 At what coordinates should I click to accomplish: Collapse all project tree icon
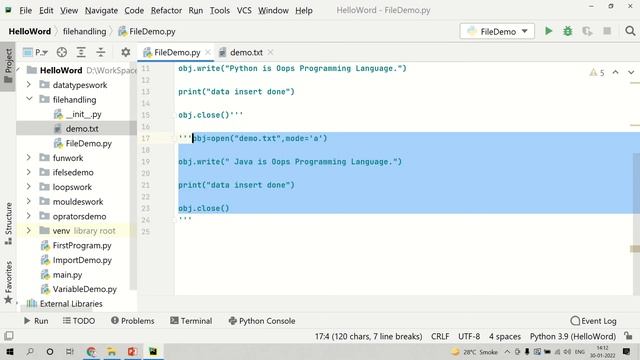pos(100,52)
